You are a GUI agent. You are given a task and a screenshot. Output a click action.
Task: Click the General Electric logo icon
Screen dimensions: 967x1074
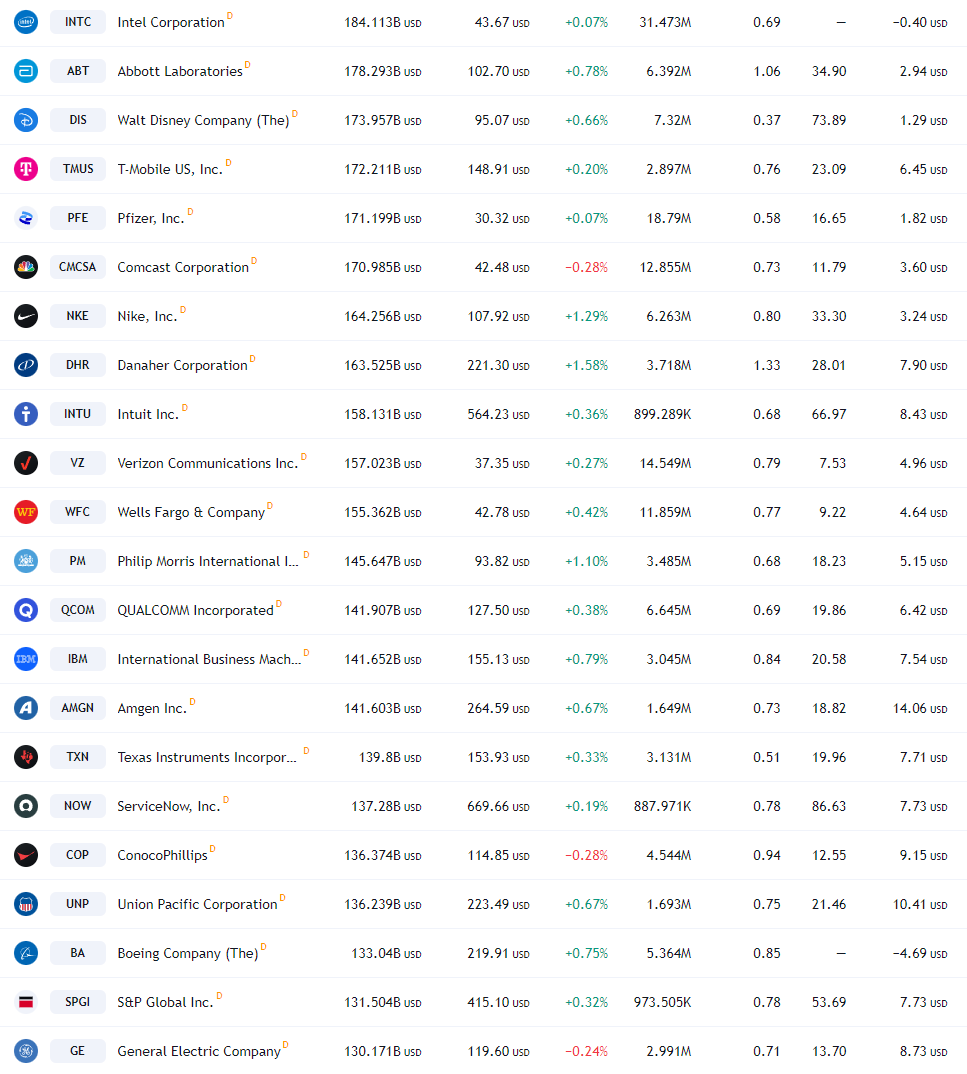click(x=26, y=1051)
